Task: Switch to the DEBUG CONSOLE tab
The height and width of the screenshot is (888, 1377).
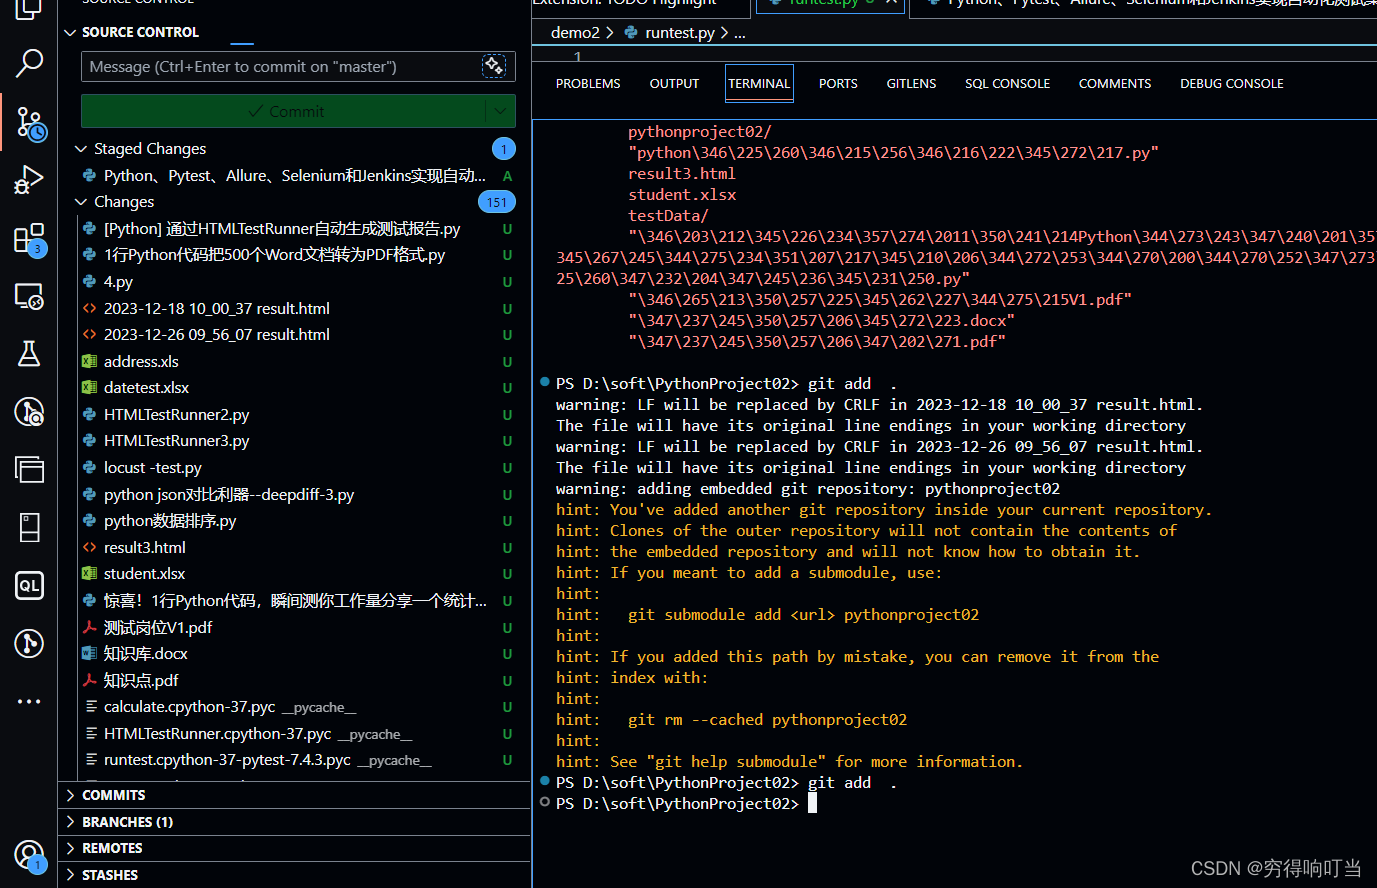Action: pos(1231,83)
